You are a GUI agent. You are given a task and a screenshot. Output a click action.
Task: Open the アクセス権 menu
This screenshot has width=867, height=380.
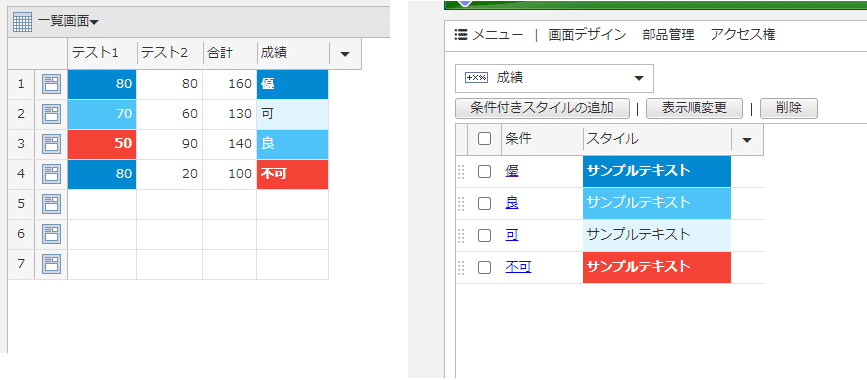coord(743,35)
